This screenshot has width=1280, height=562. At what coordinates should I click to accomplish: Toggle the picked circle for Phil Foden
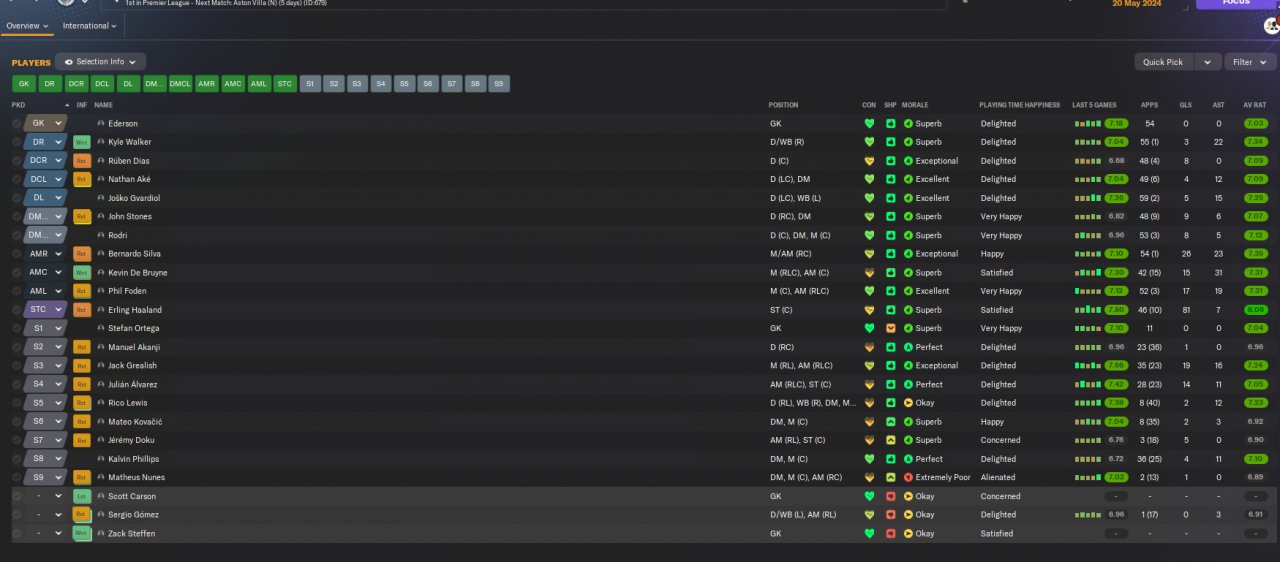tap(17, 291)
